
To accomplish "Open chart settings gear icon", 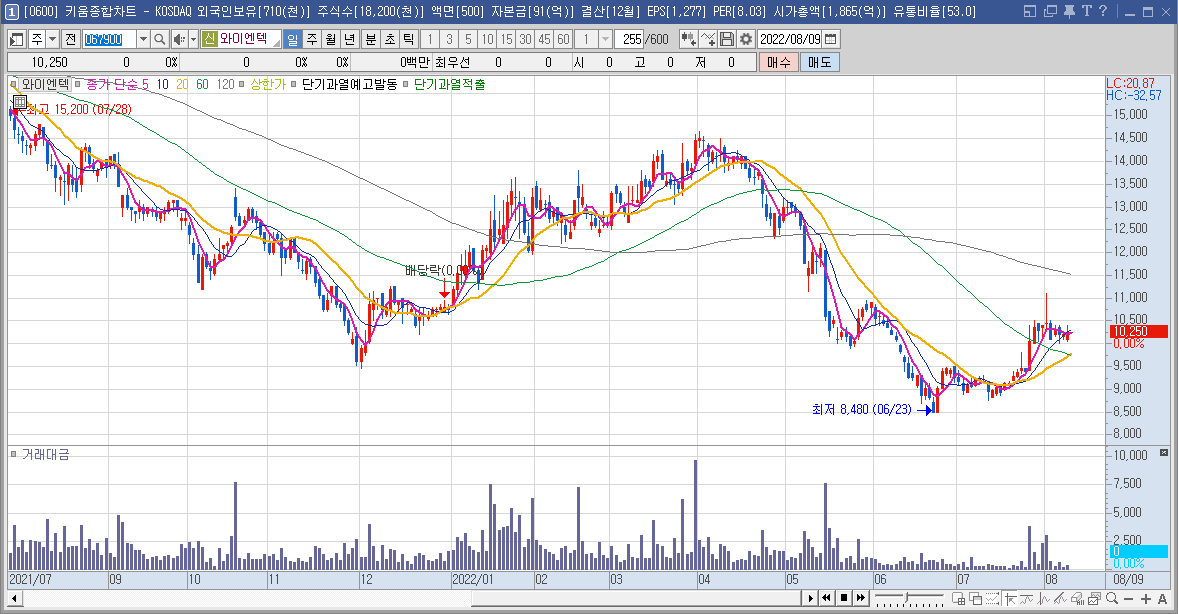I will pyautogui.click(x=746, y=39).
